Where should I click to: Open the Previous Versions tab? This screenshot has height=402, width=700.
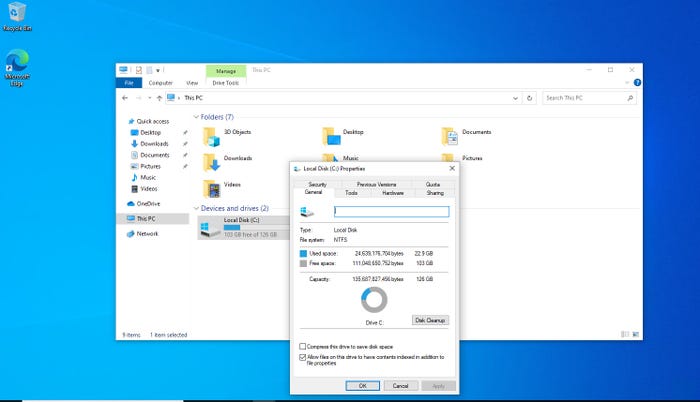pos(376,184)
